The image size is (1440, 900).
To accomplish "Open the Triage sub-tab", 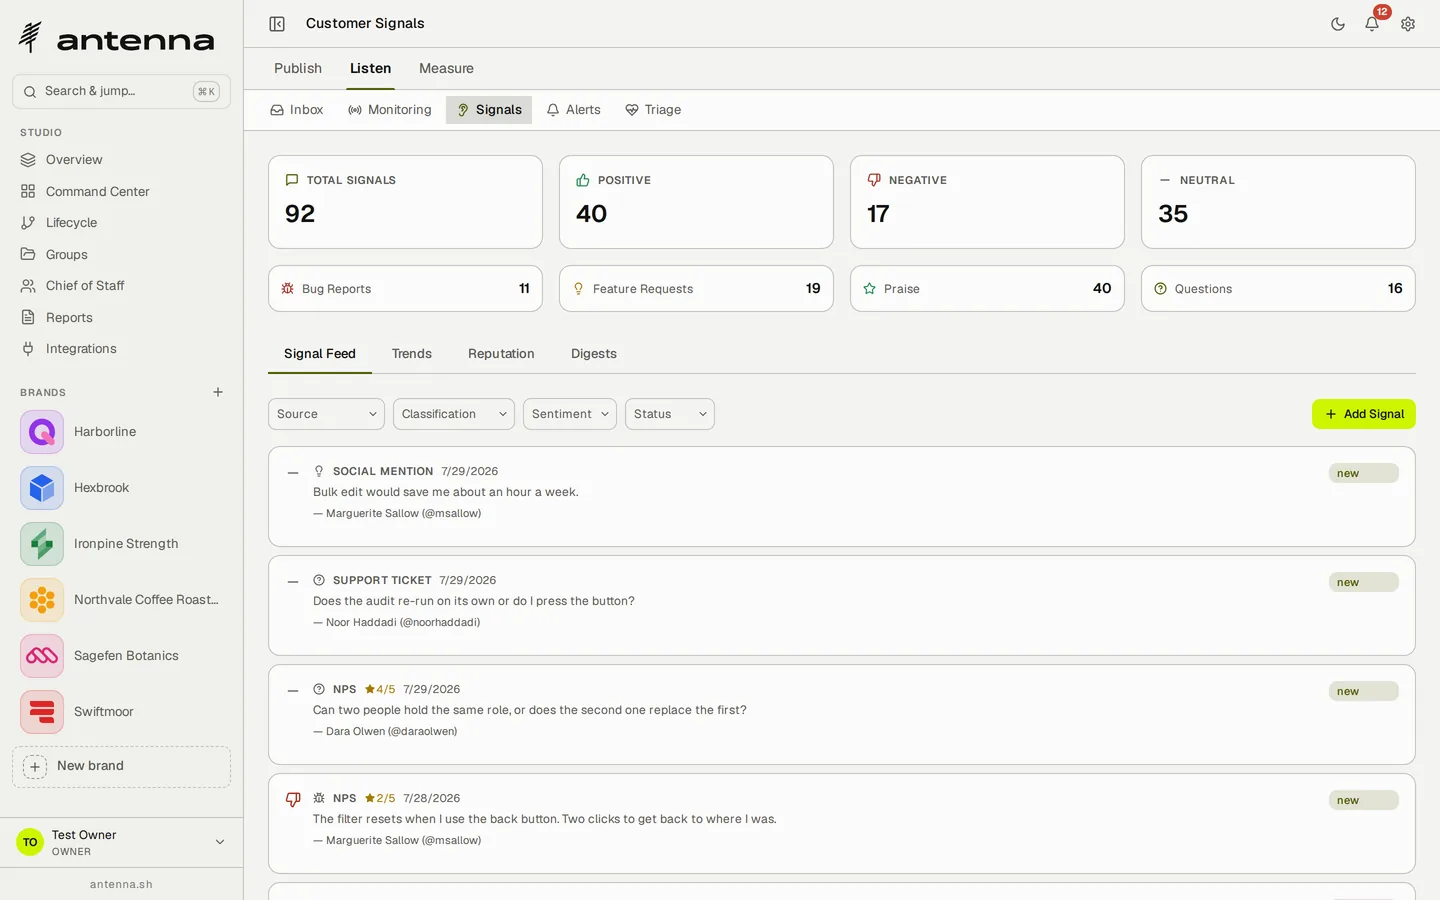I will tap(653, 110).
